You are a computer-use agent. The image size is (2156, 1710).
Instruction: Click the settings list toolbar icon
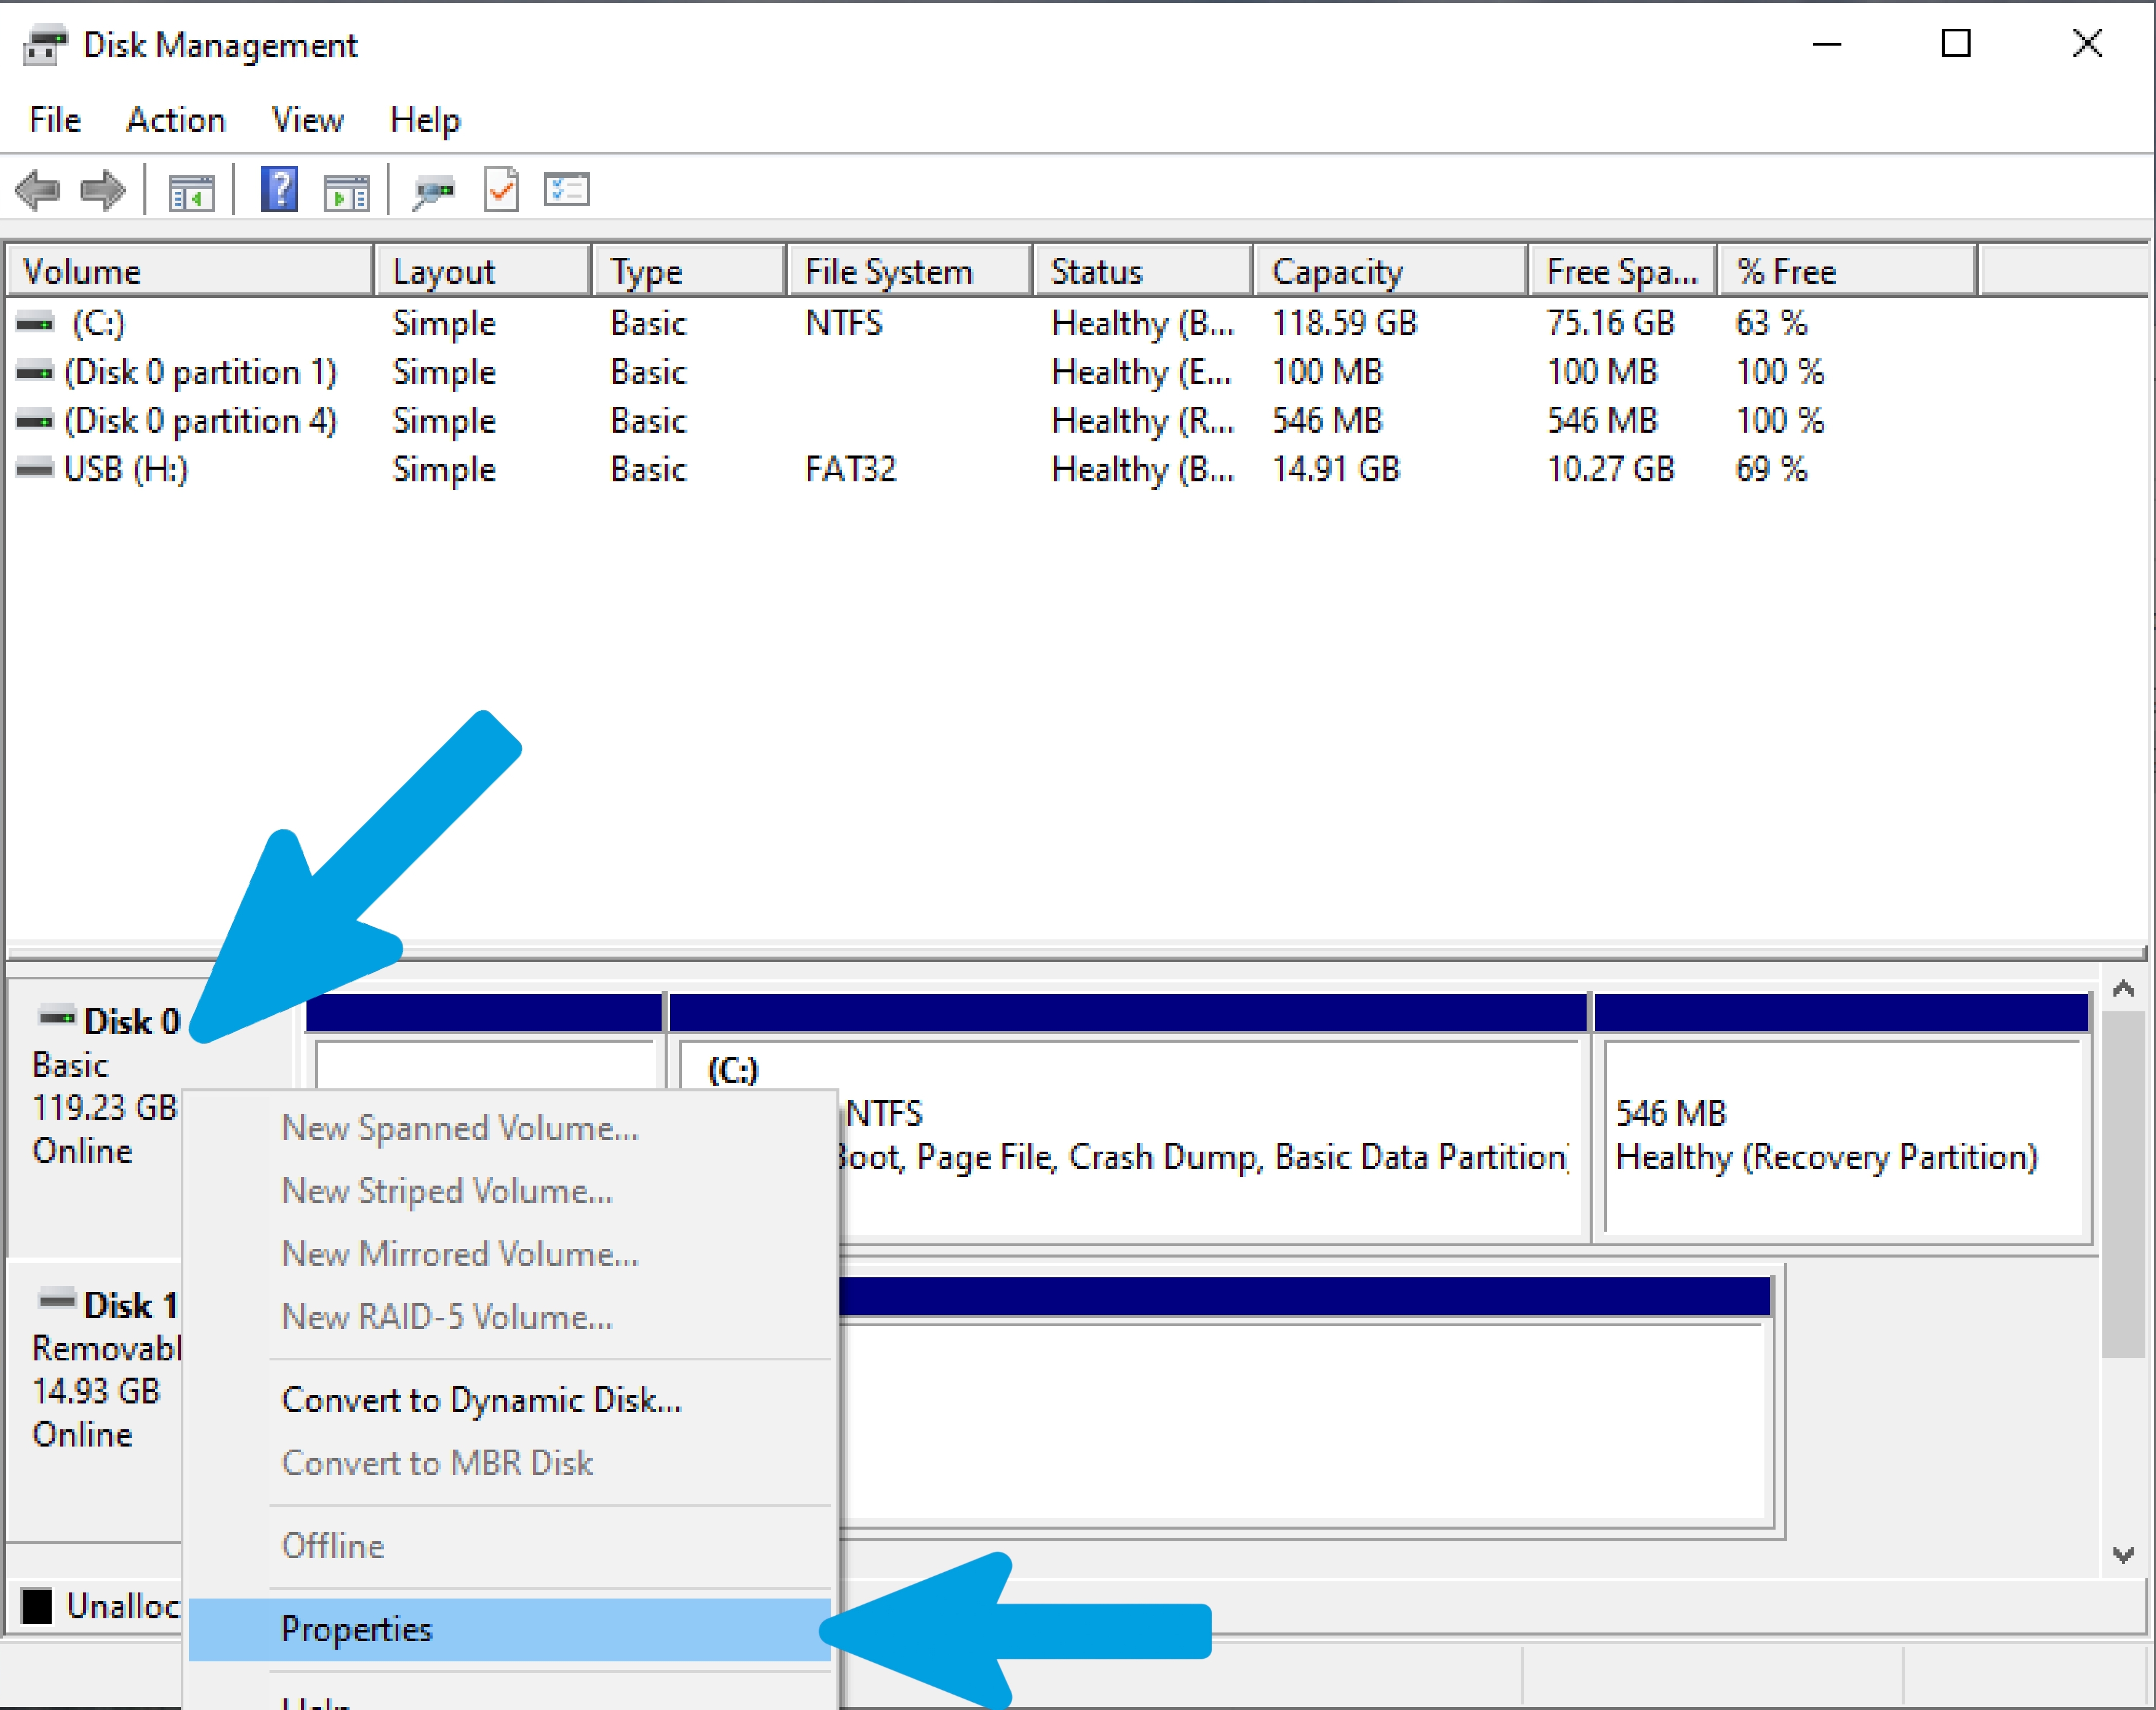point(567,189)
